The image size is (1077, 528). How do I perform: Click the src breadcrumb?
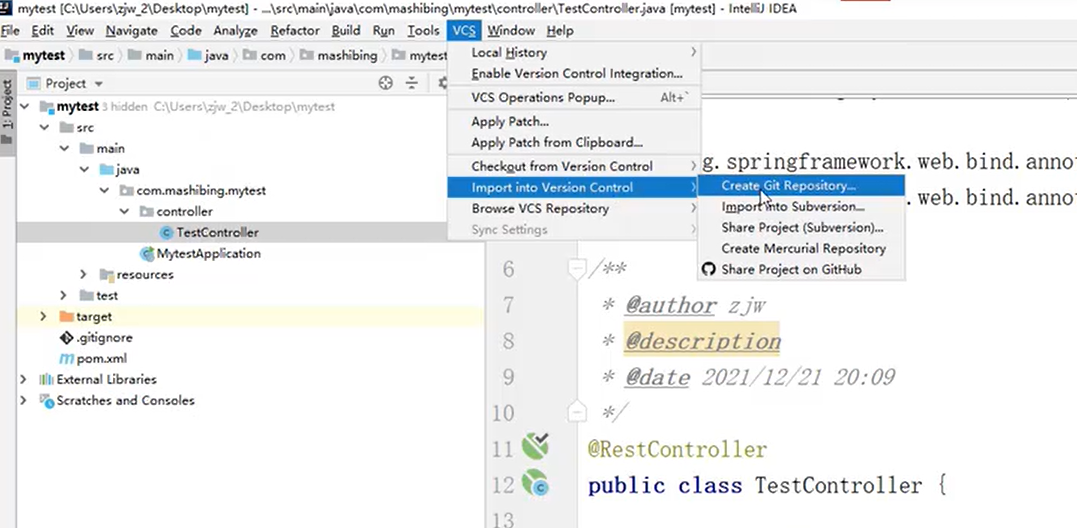coord(95,56)
